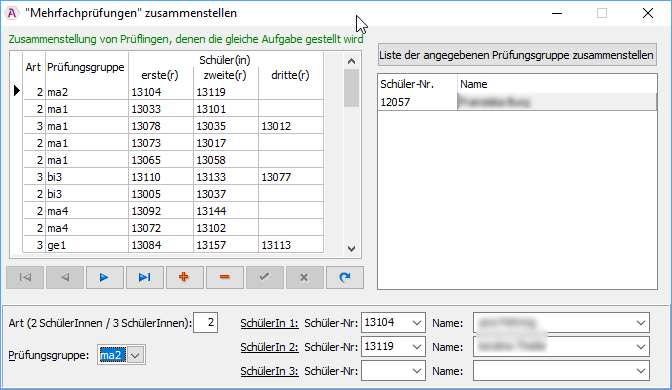Click the 'SchülerIn 2:' underlined label
Screen dimensions: 672x390
pyautogui.click(x=269, y=347)
